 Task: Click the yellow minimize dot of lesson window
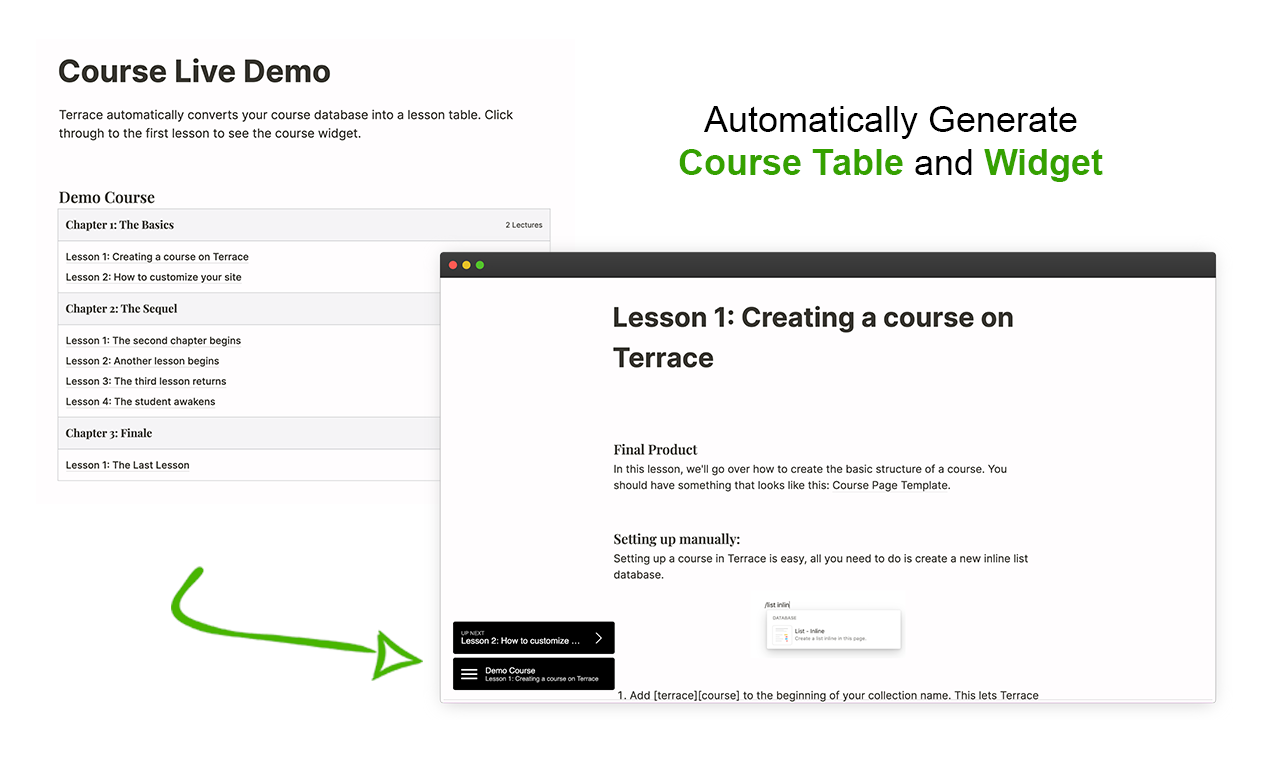[x=466, y=265]
